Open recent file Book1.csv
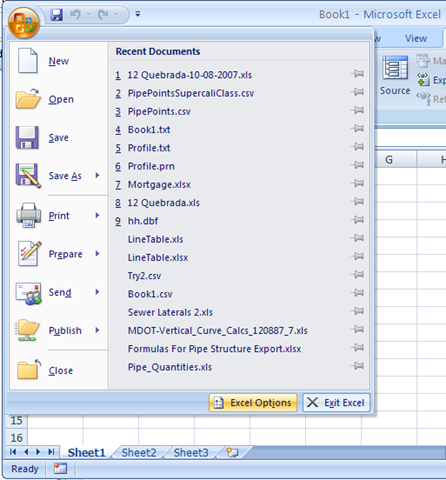The image size is (446, 480). [150, 294]
